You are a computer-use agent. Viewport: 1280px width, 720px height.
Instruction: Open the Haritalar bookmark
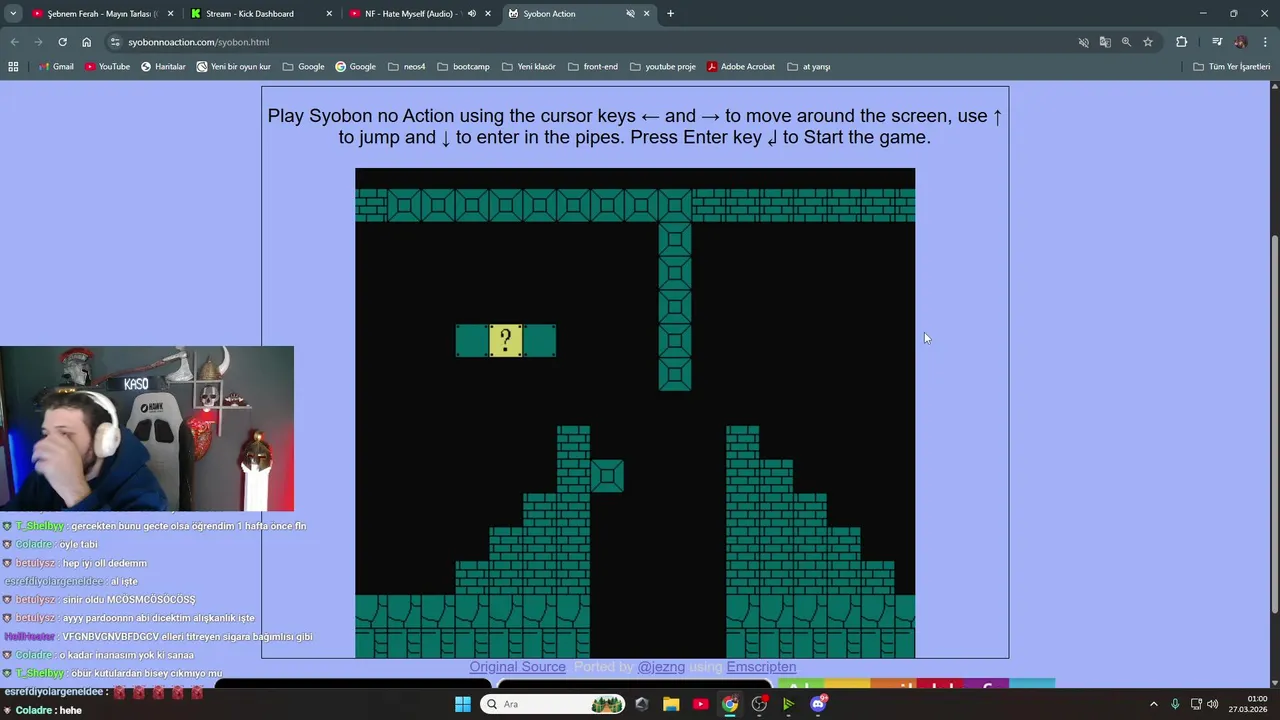163,67
